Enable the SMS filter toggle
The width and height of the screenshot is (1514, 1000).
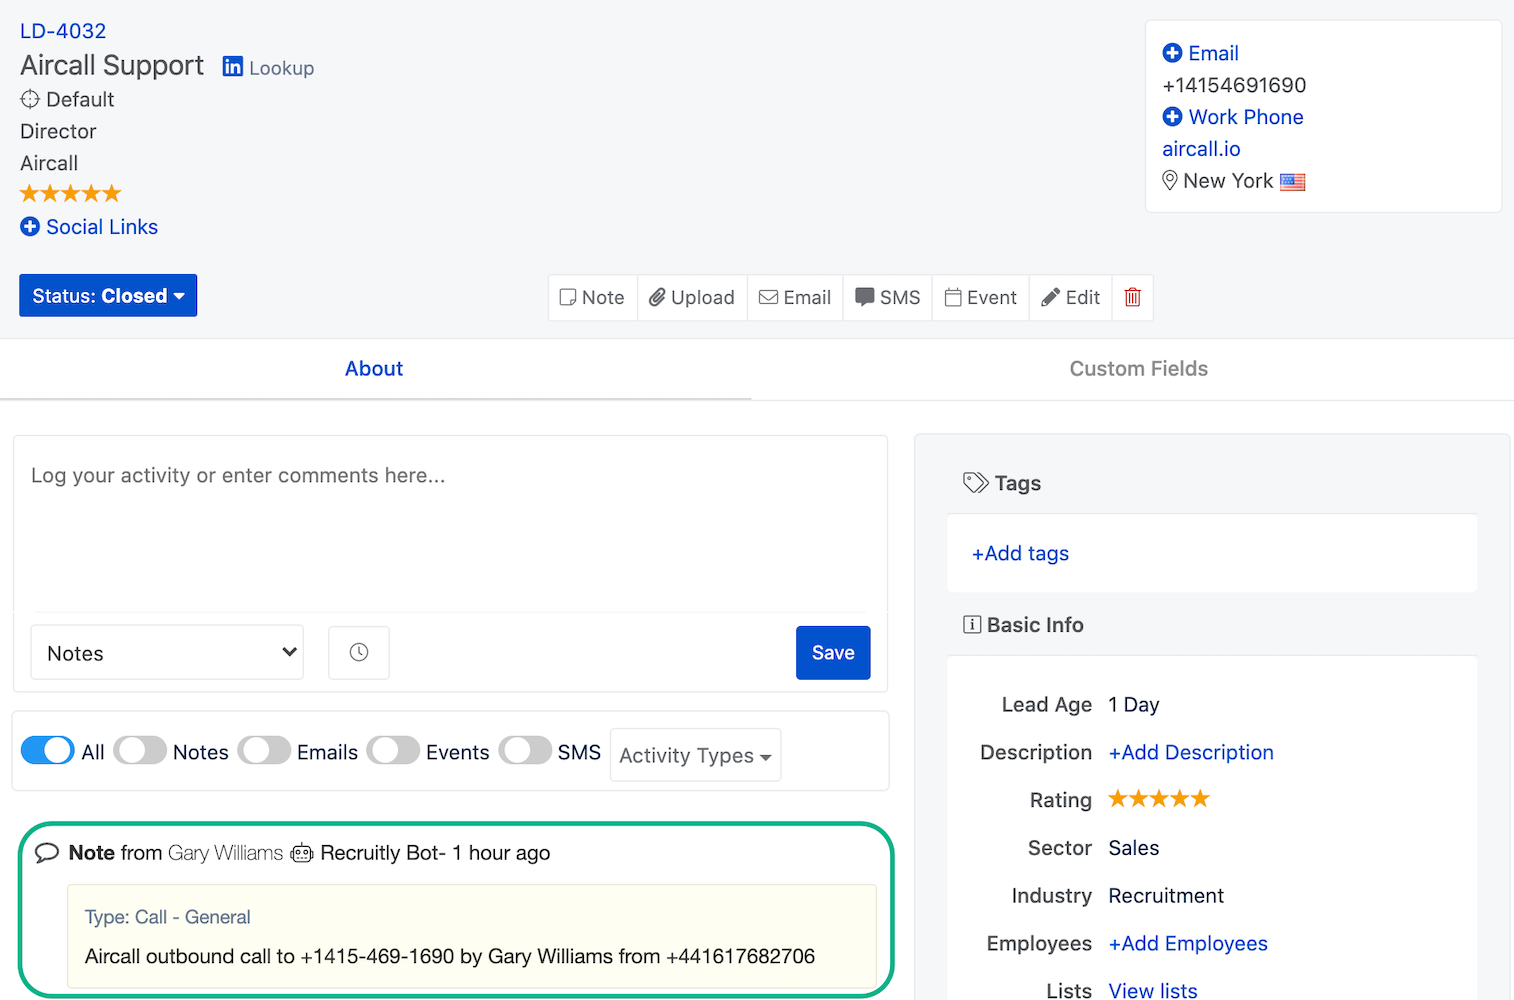[525, 750]
